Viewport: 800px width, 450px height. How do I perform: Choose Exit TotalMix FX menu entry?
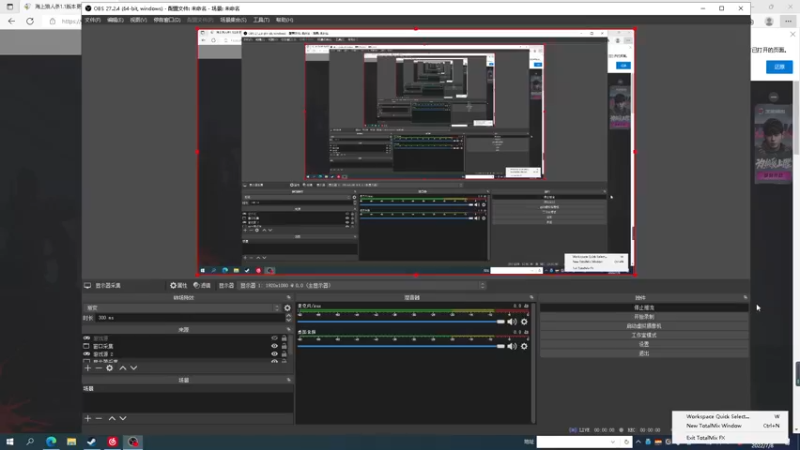pos(730,438)
